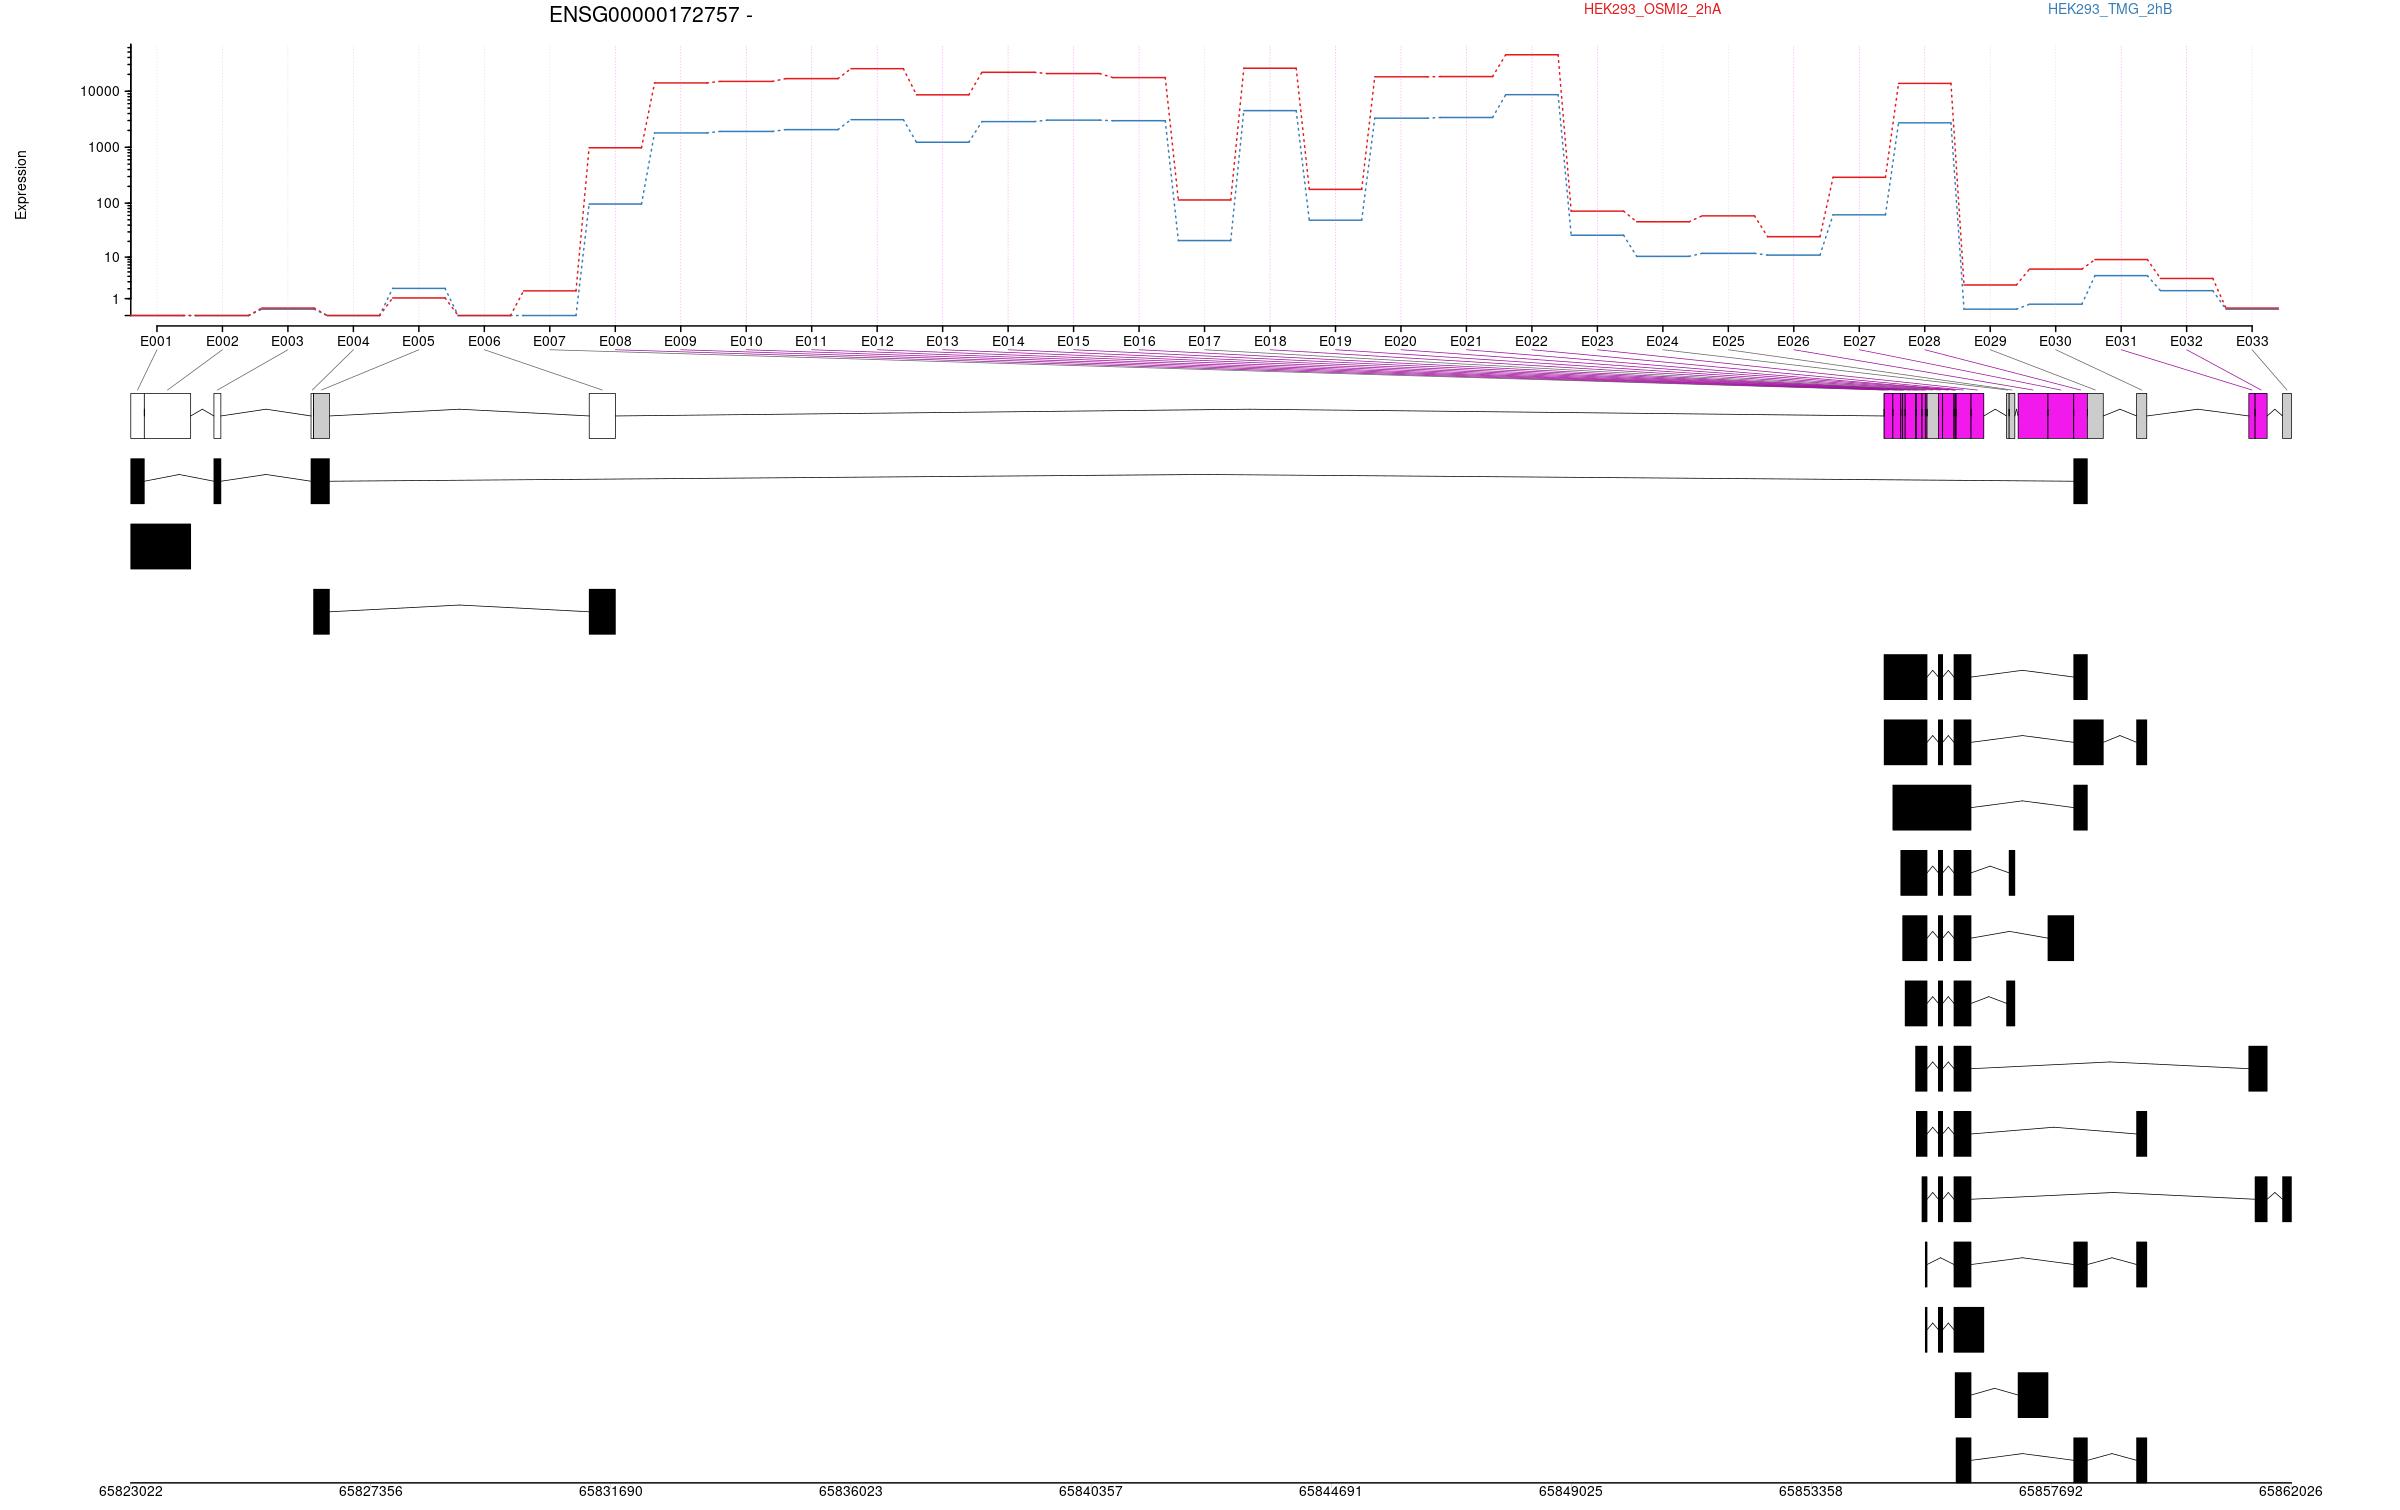Click genomic coordinate 65853358
This screenshot has width=2400, height=1510.
click(1810, 1491)
